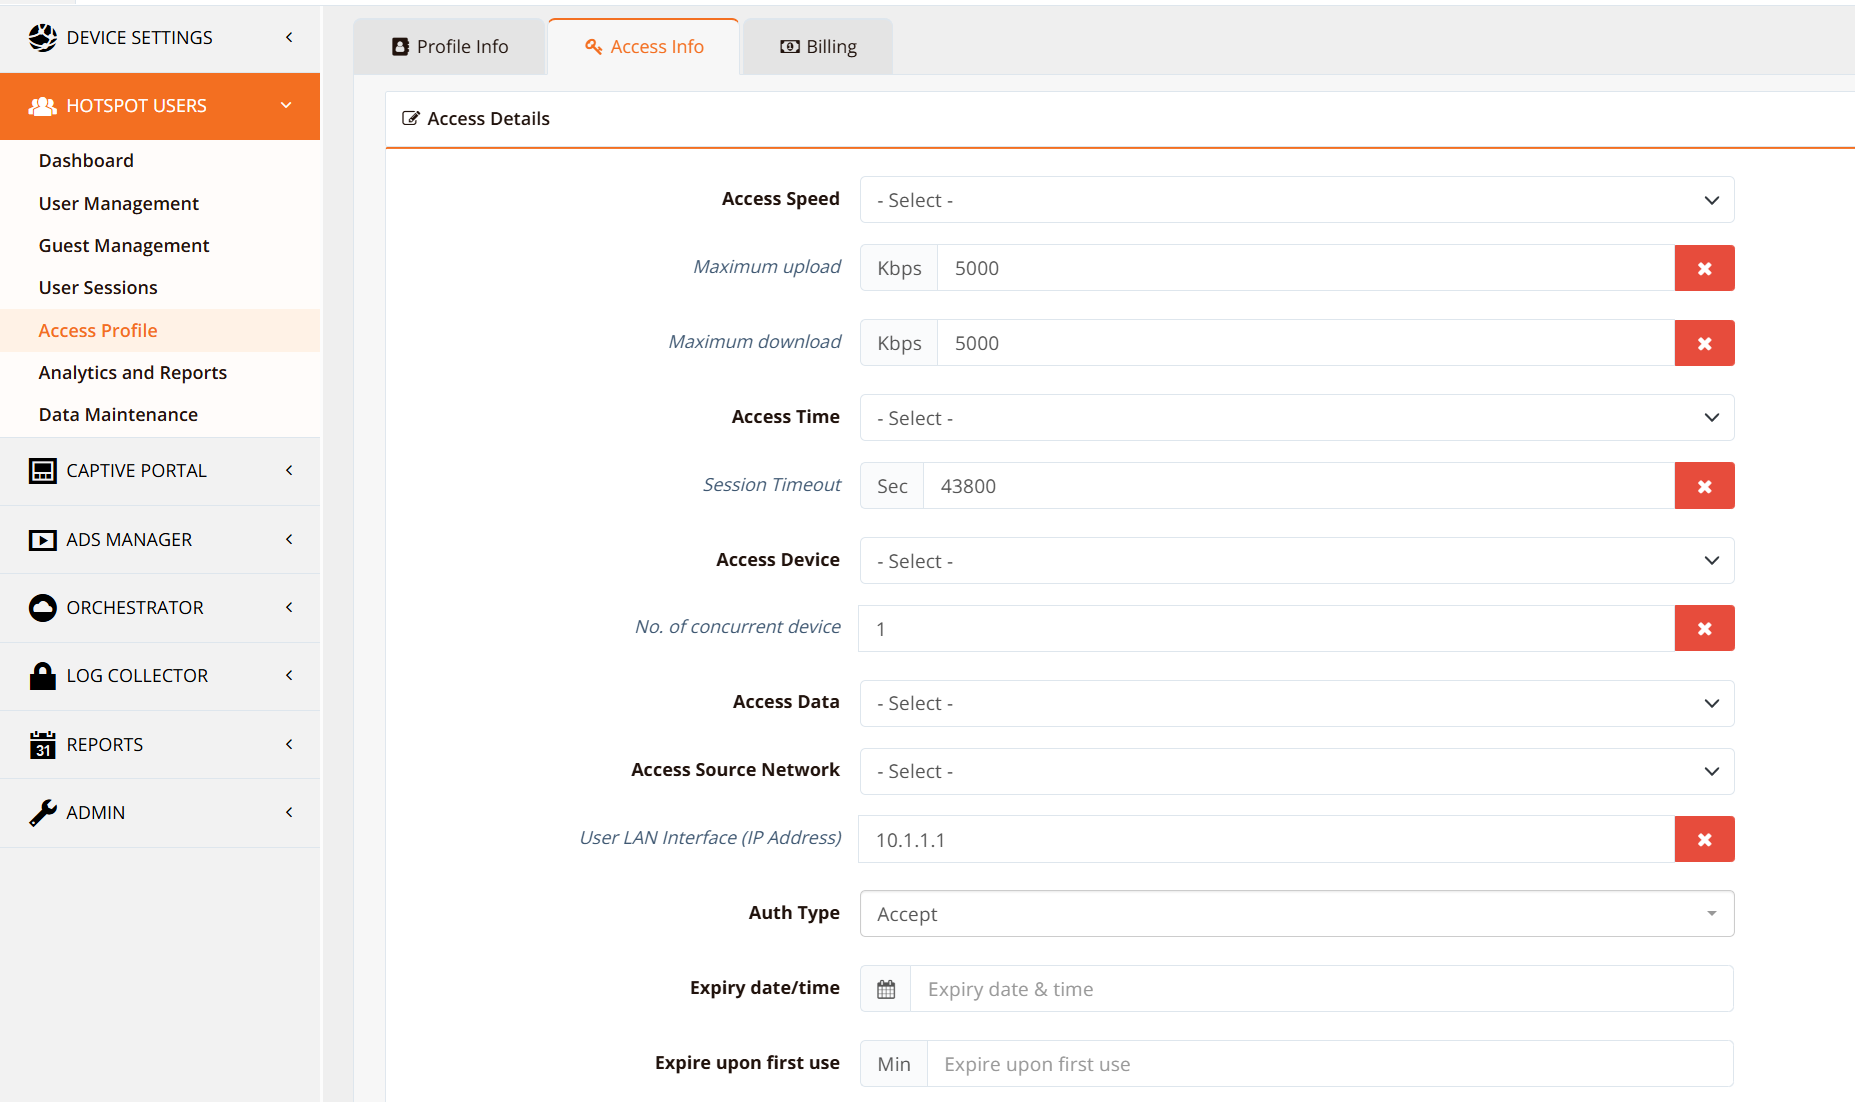Delete the concurrent device value via red X

1704,629
